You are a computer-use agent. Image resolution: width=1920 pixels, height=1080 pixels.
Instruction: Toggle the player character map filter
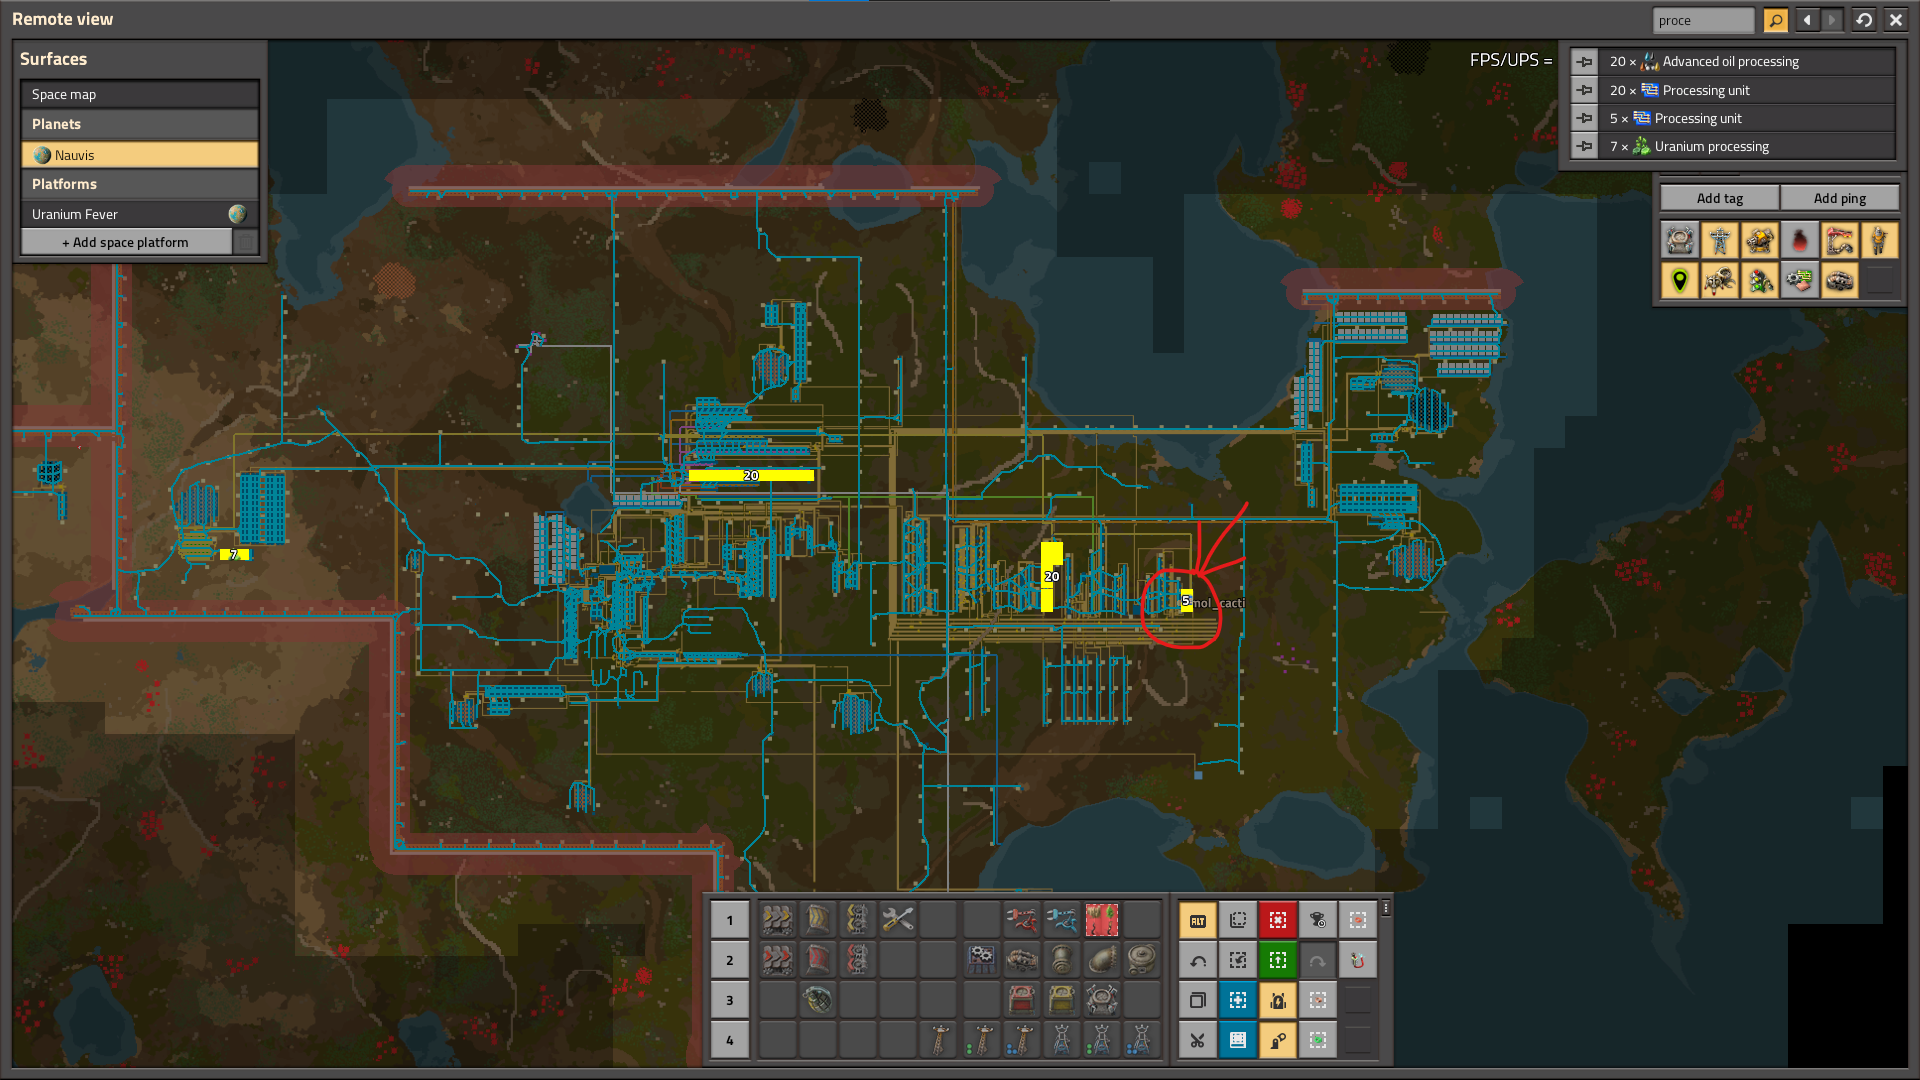click(x=1880, y=240)
